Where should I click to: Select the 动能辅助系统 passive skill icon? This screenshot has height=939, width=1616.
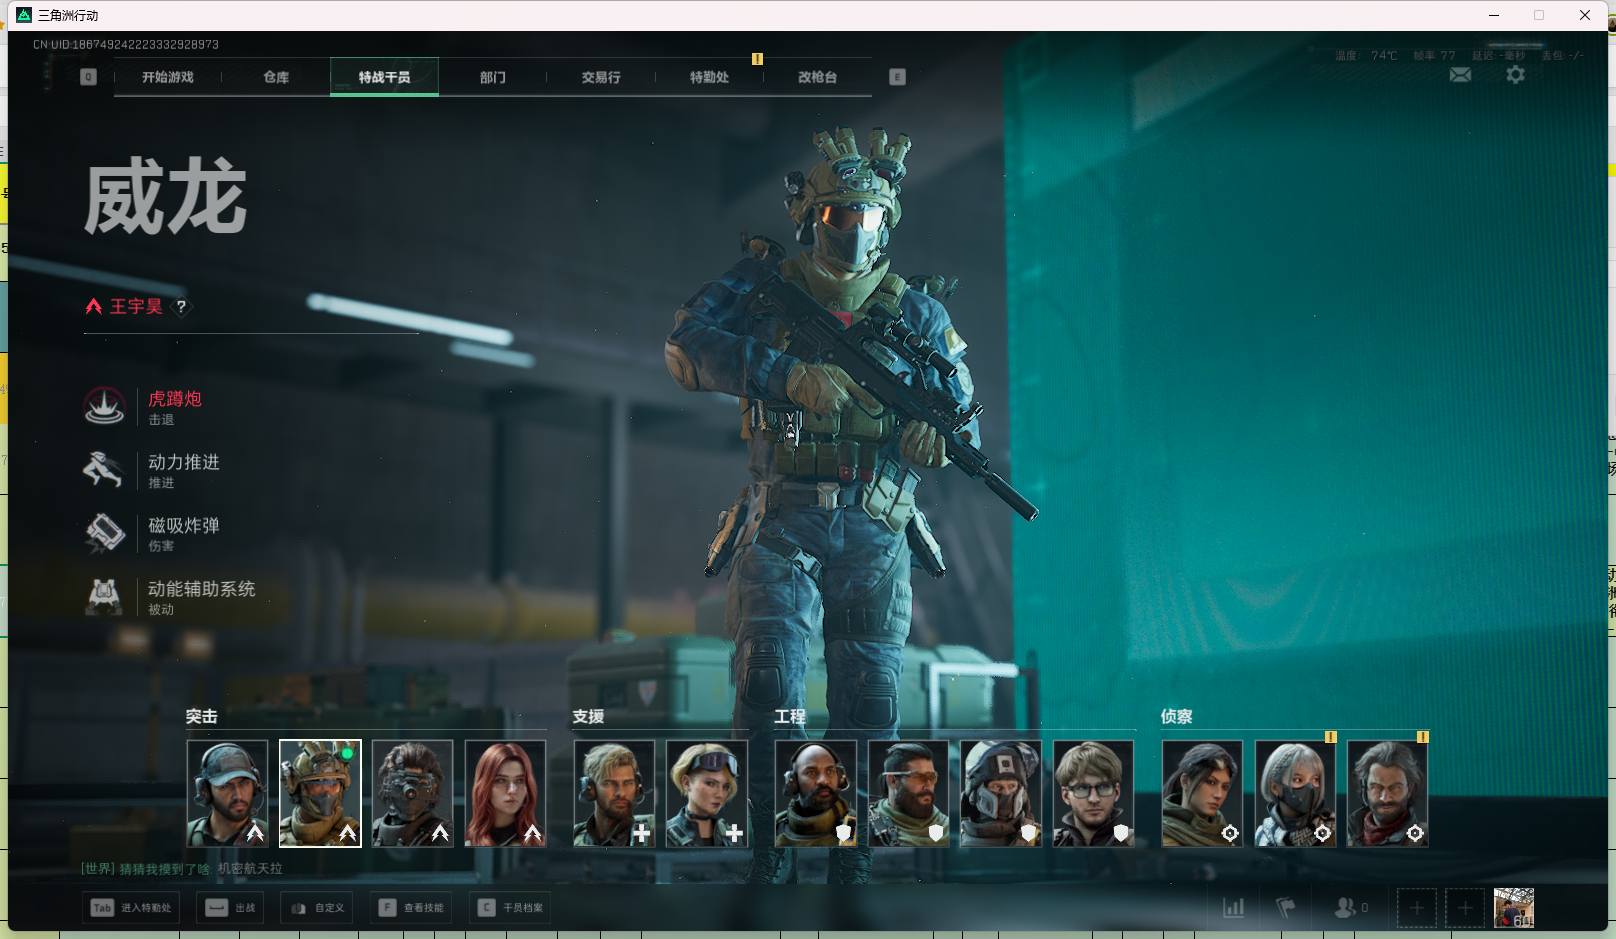point(104,597)
